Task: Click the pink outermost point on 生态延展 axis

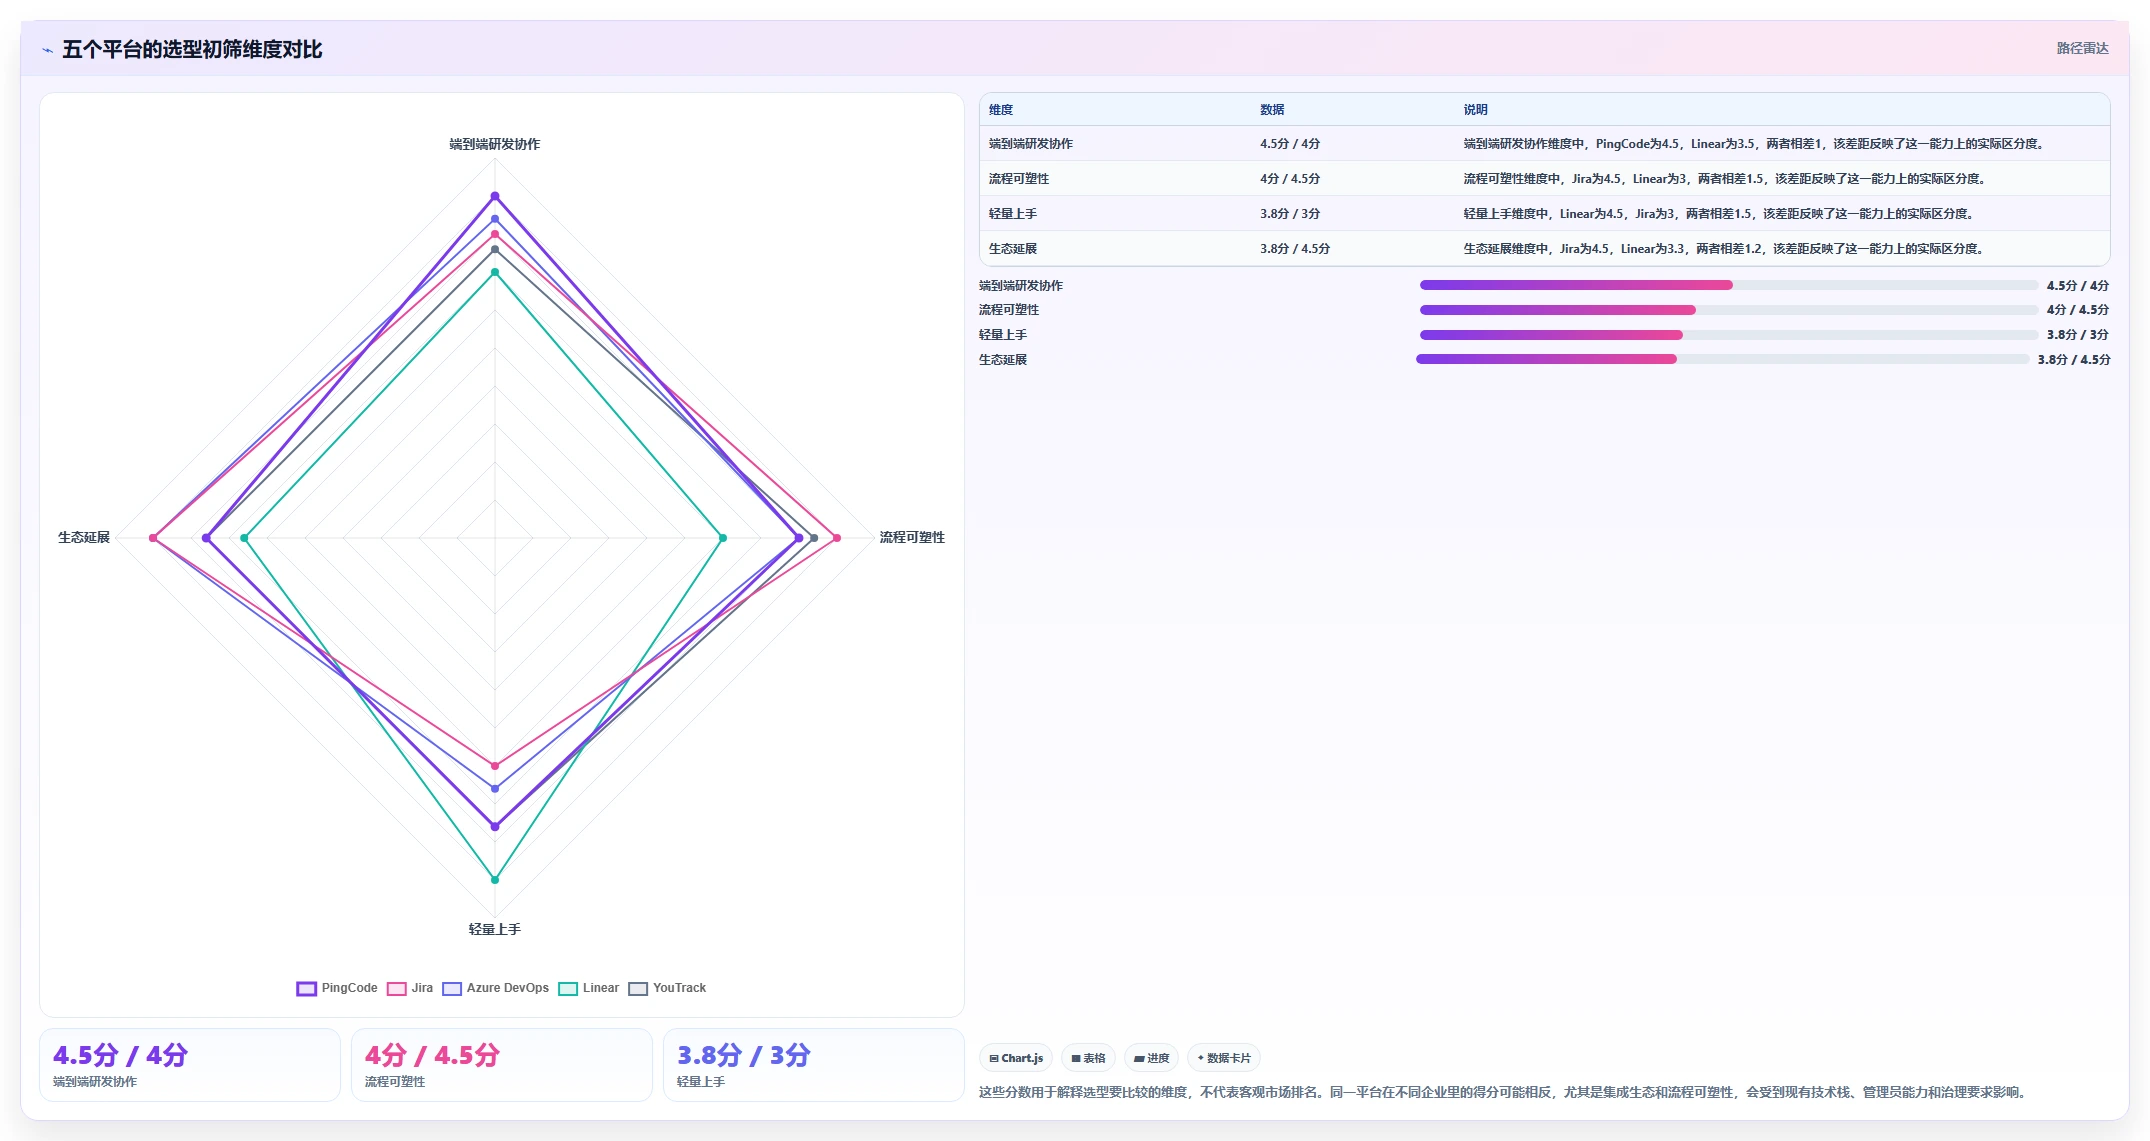Action: [153, 538]
